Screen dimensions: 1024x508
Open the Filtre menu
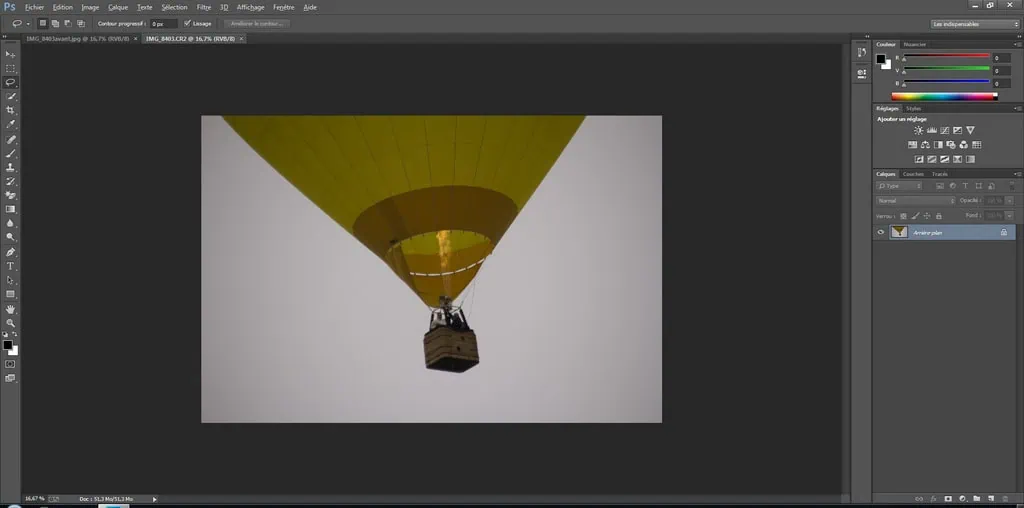[204, 7]
